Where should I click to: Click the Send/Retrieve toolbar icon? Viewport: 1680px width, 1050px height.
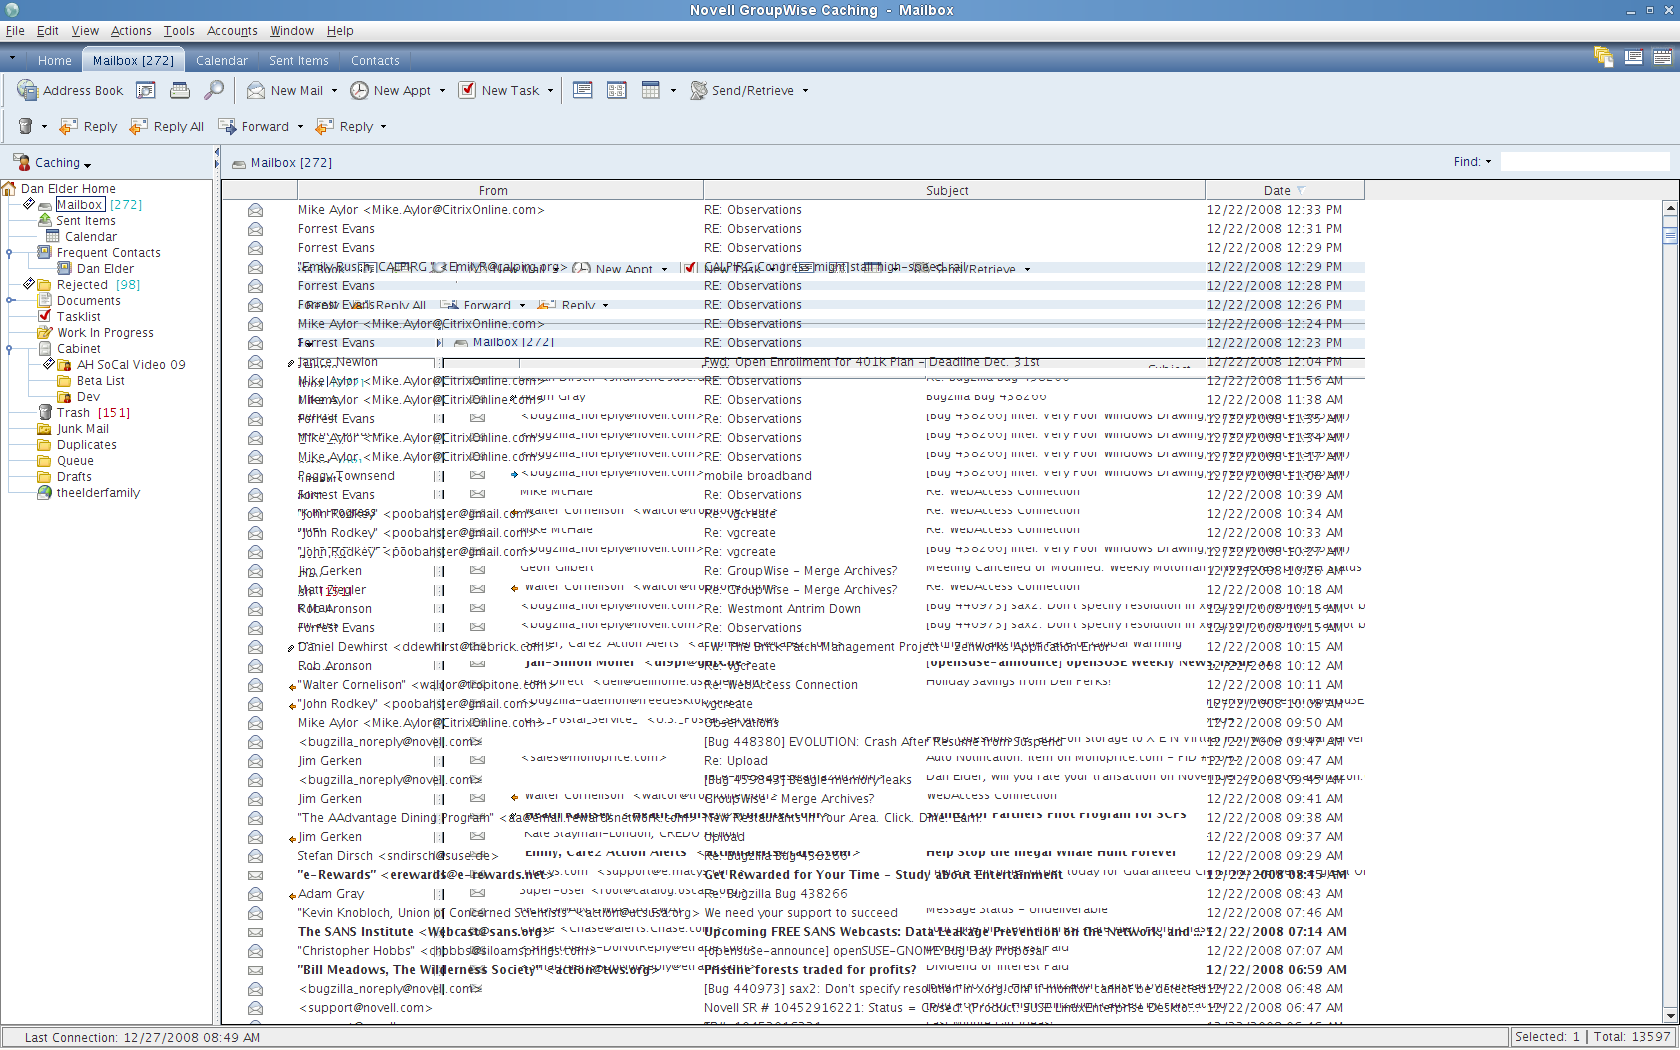[699, 91]
